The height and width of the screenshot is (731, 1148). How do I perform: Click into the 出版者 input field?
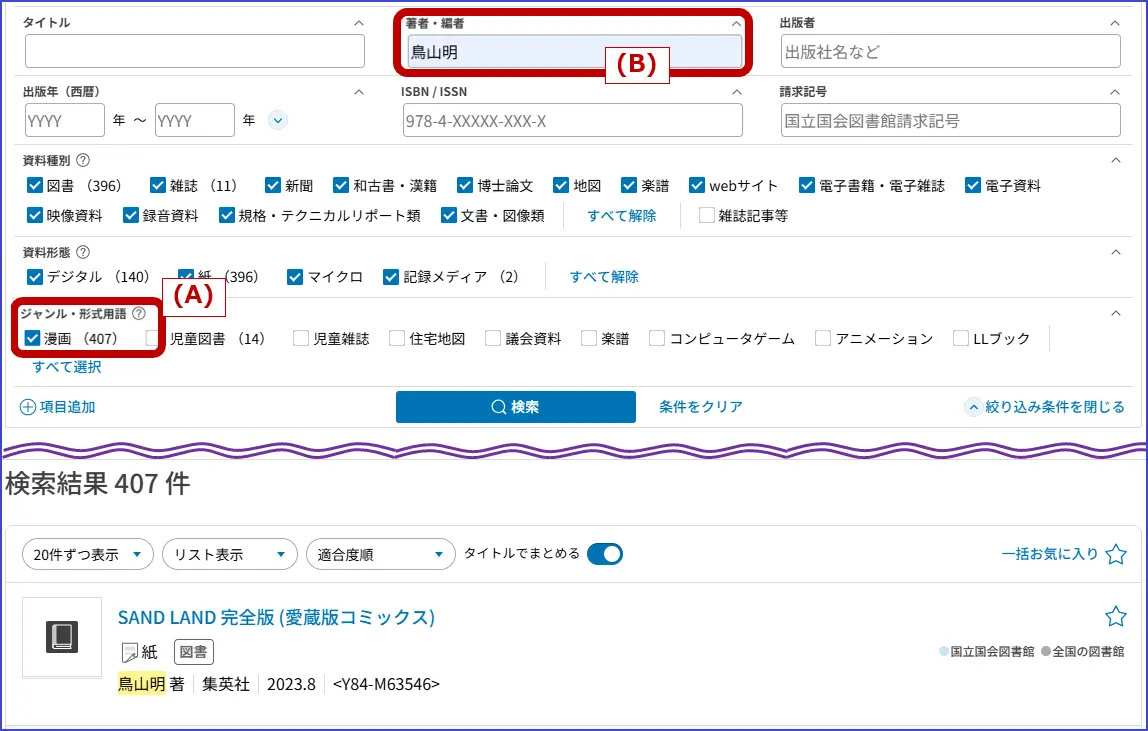[x=950, y=52]
